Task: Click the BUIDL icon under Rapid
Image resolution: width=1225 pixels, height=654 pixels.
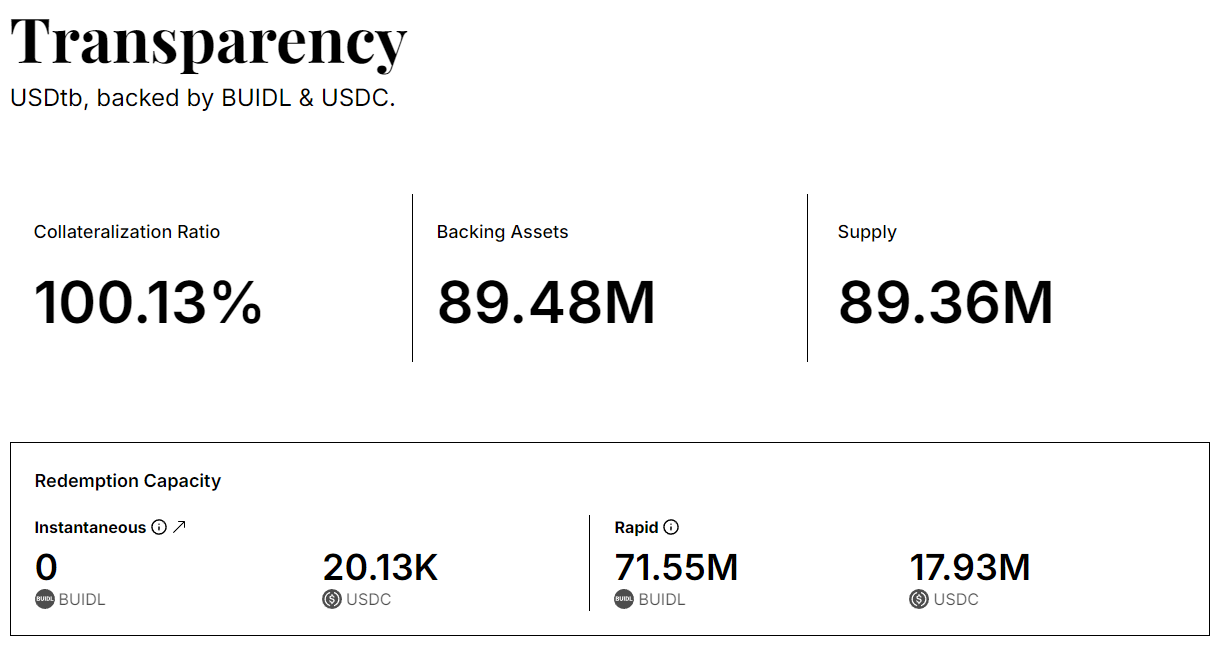Action: coord(624,600)
